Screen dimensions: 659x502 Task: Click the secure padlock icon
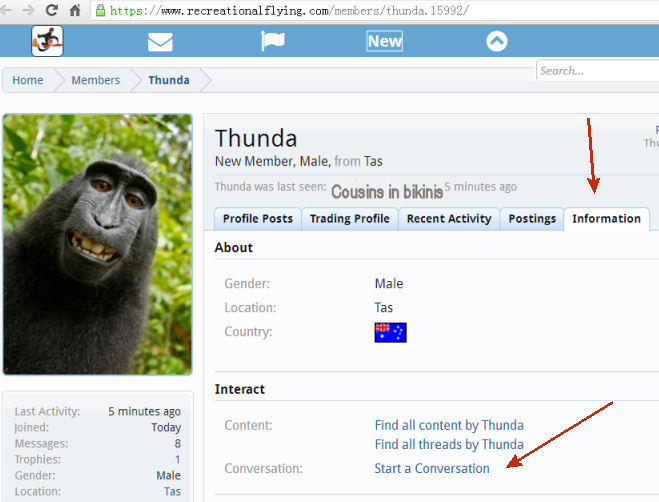(100, 10)
